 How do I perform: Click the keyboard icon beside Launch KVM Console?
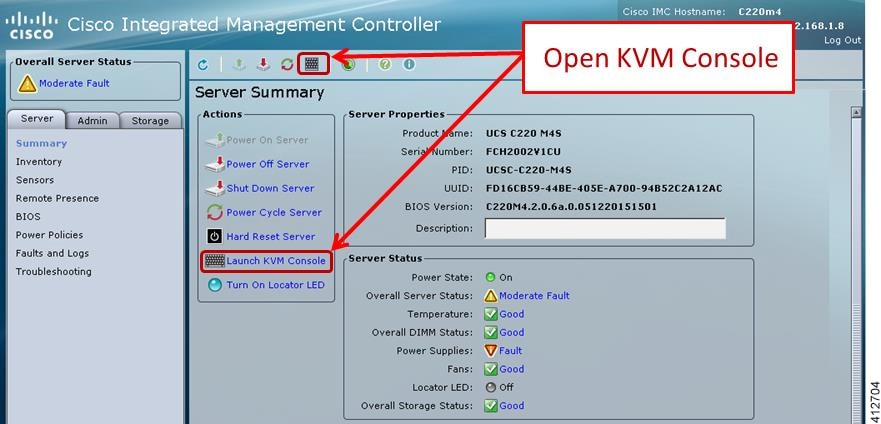(x=215, y=261)
